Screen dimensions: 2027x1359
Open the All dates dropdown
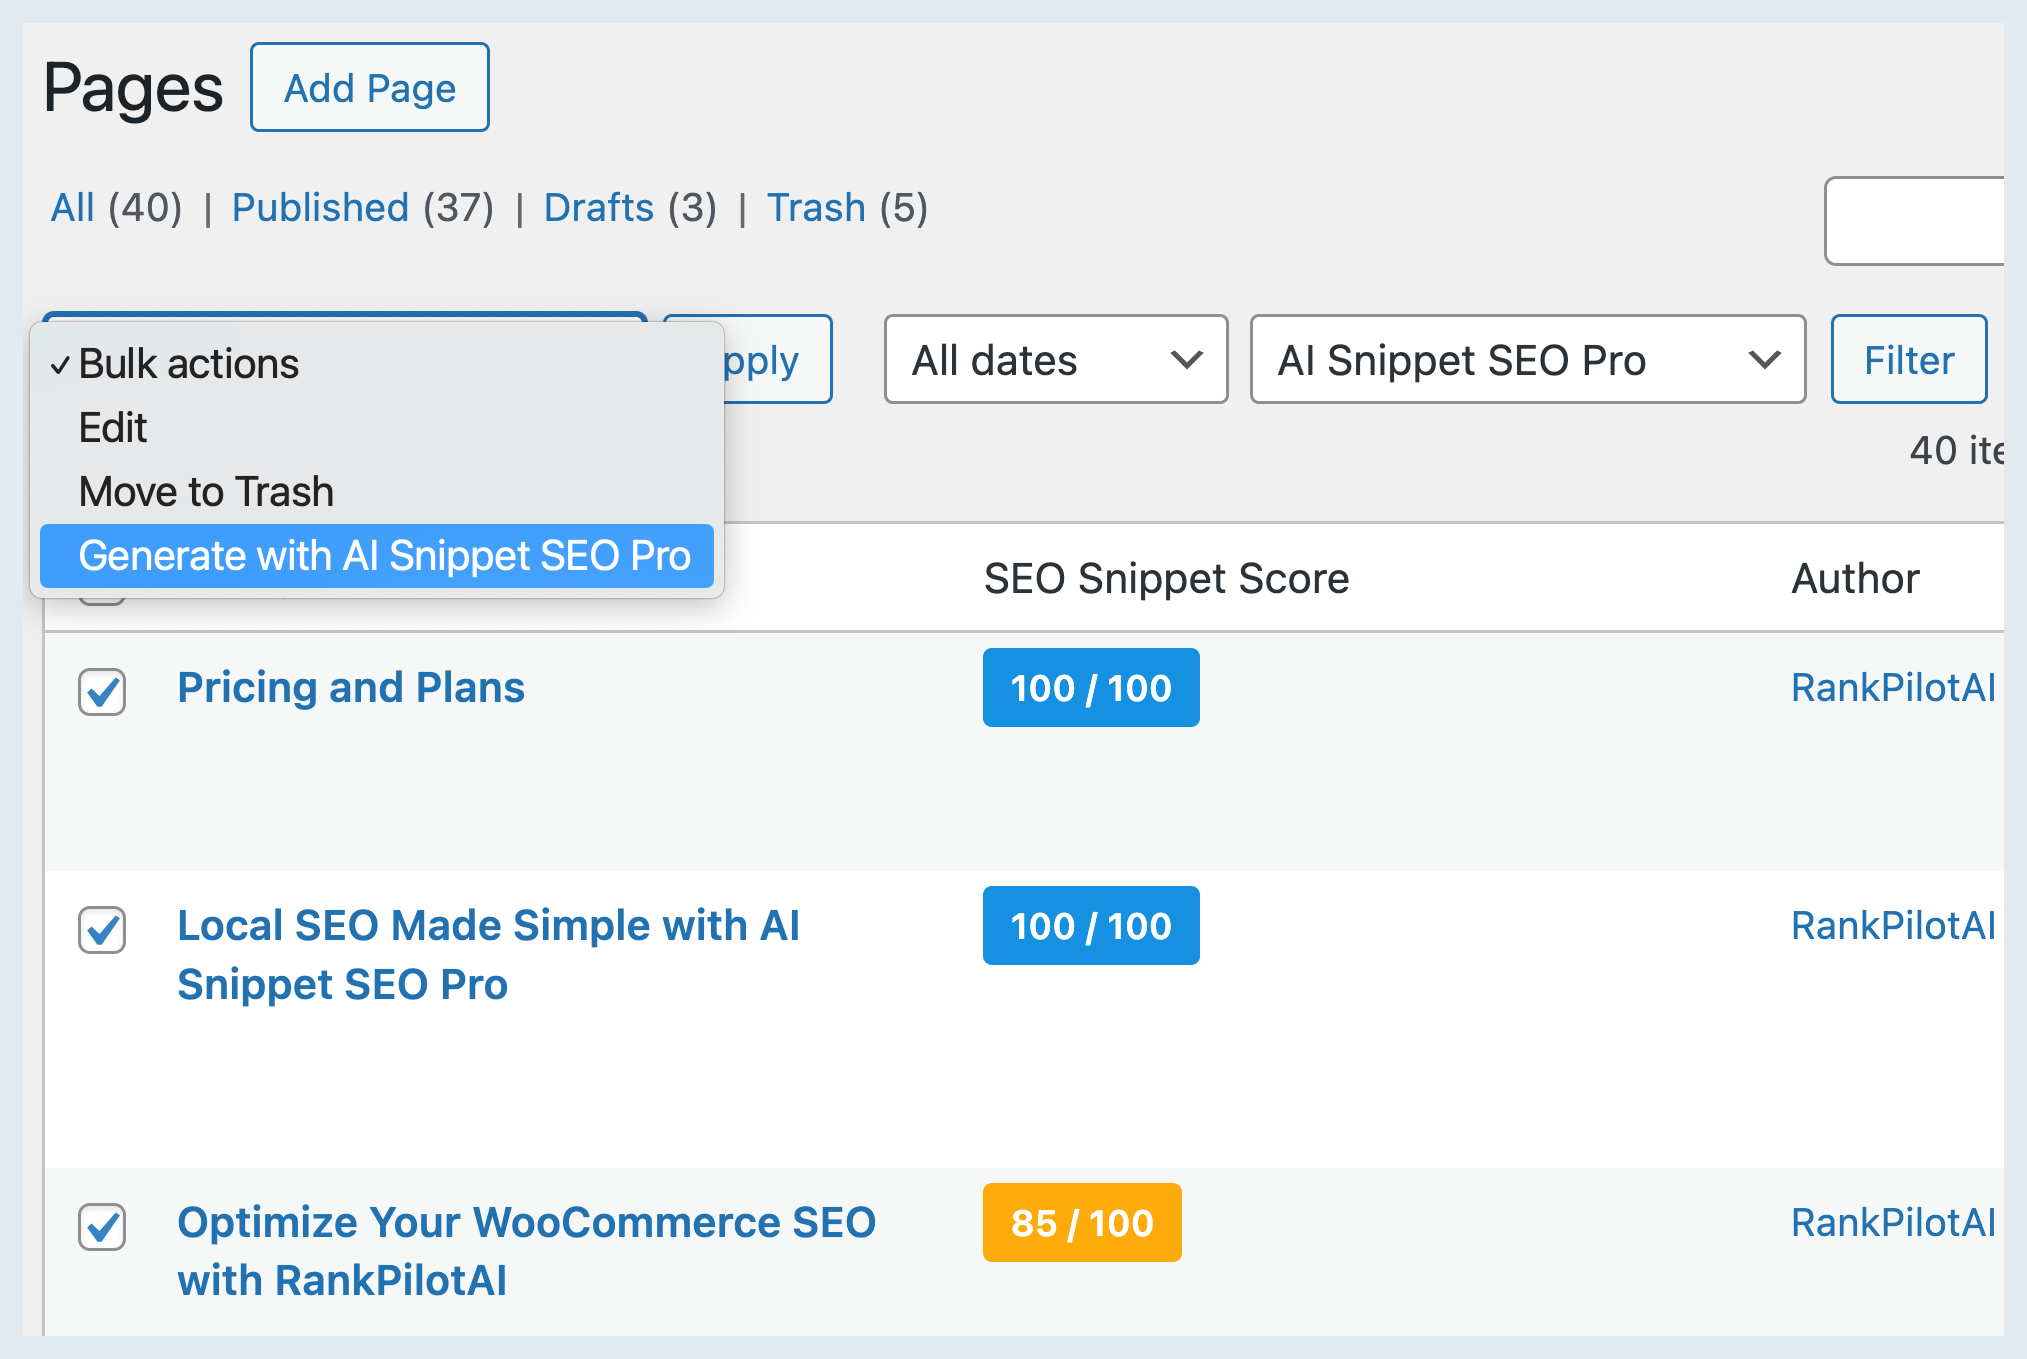coord(1056,360)
